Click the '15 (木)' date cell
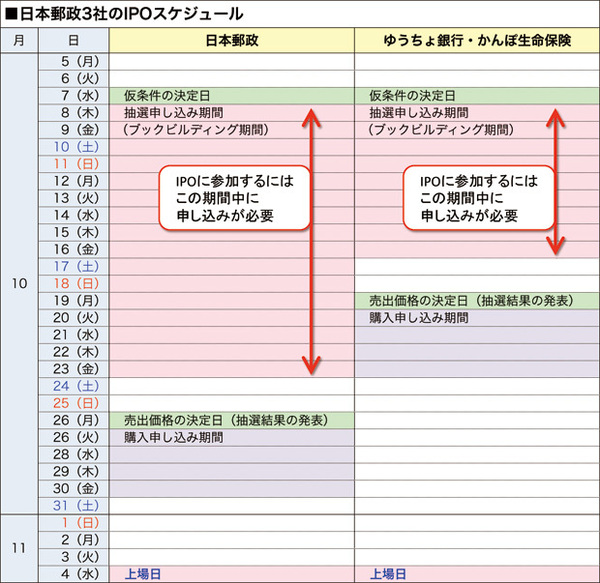 pos(73,232)
